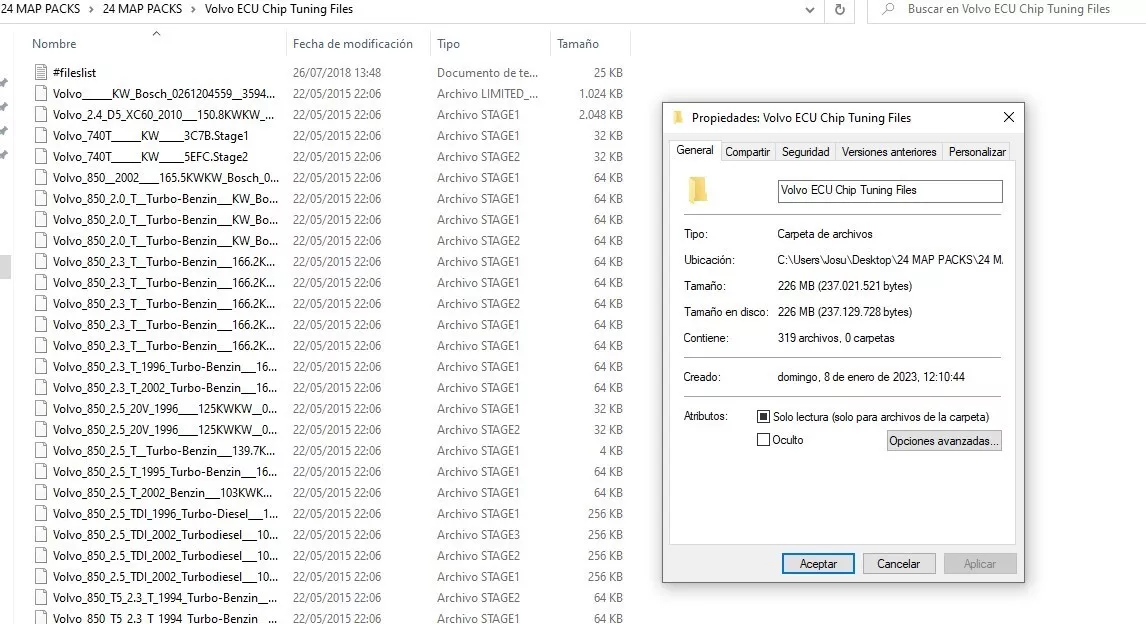Viewport: 1146px width, 624px height.
Task: Click the Ubicación path C:\Users\Josu\Desktop
Action: 890,260
